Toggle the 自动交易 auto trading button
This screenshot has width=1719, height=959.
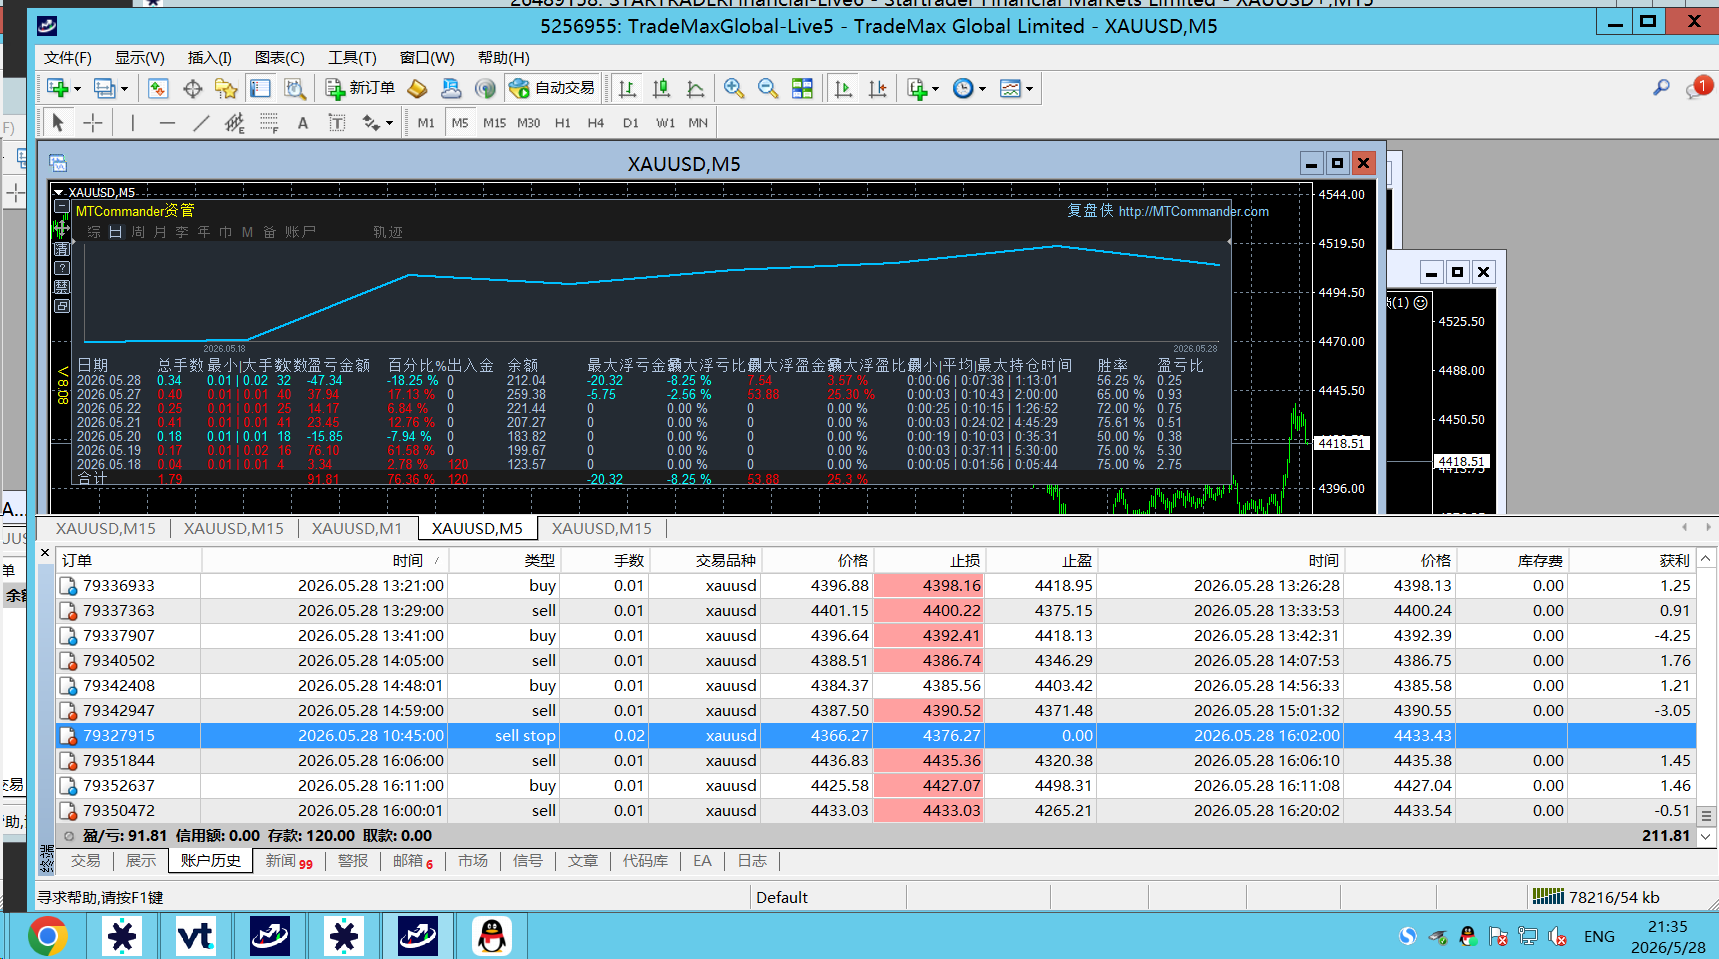tap(552, 88)
